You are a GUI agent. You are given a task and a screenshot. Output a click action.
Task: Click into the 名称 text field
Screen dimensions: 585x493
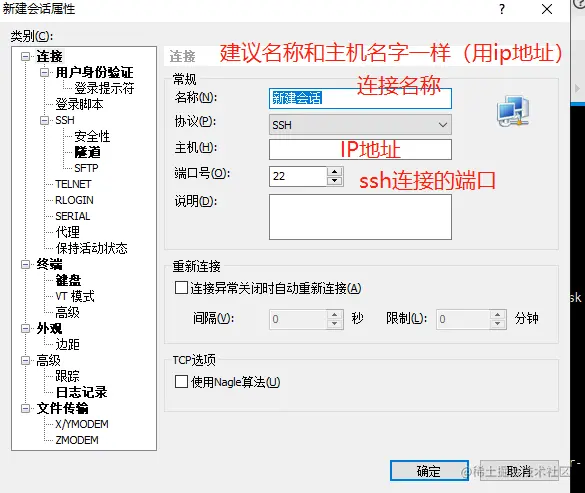coord(360,99)
